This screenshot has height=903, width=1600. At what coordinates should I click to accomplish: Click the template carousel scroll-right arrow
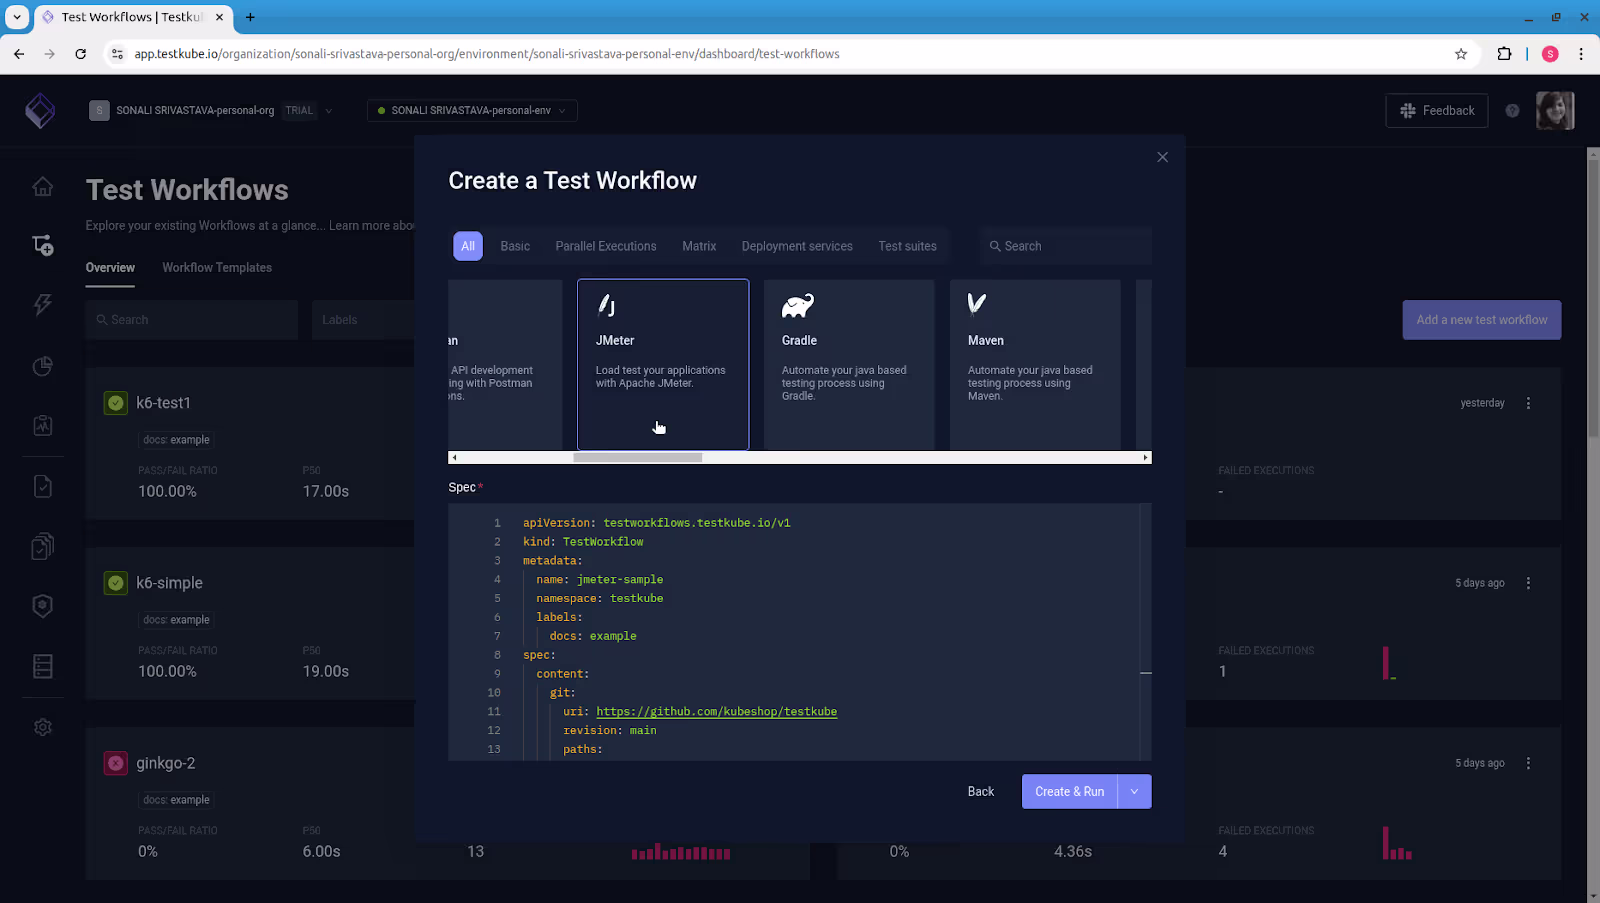point(1146,458)
